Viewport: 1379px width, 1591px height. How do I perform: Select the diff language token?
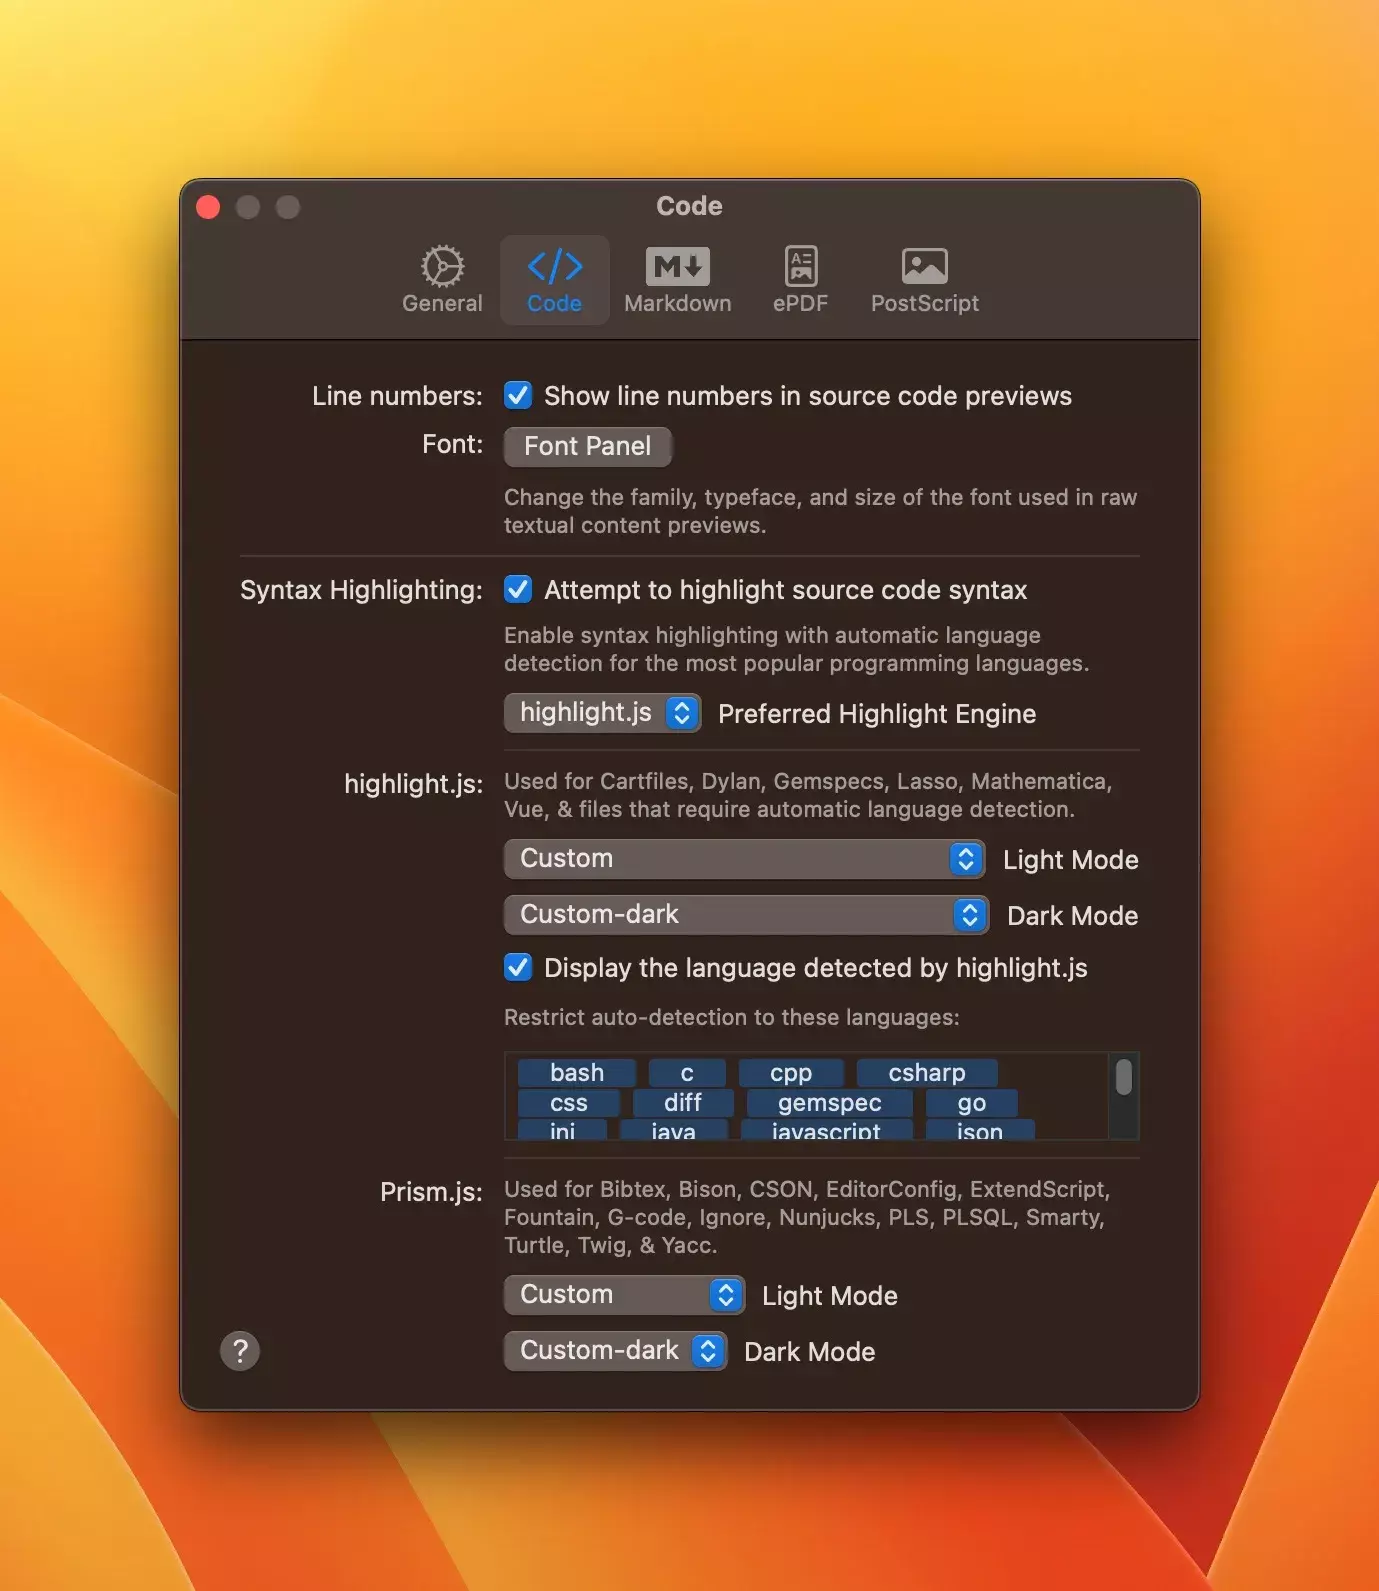tap(683, 1103)
